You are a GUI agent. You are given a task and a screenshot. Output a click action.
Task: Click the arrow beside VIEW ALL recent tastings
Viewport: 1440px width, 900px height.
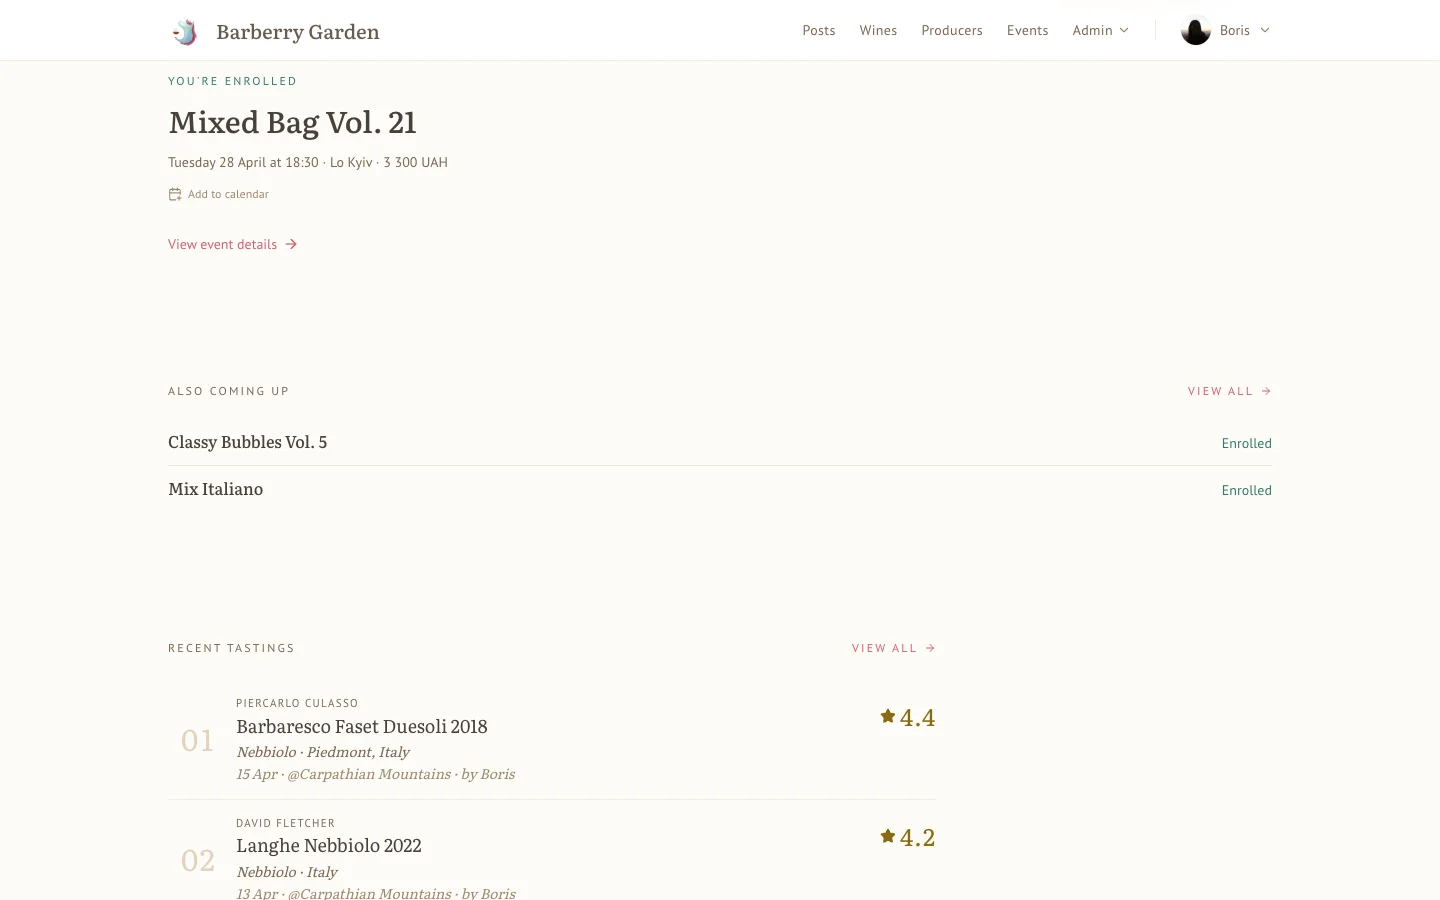coord(929,648)
